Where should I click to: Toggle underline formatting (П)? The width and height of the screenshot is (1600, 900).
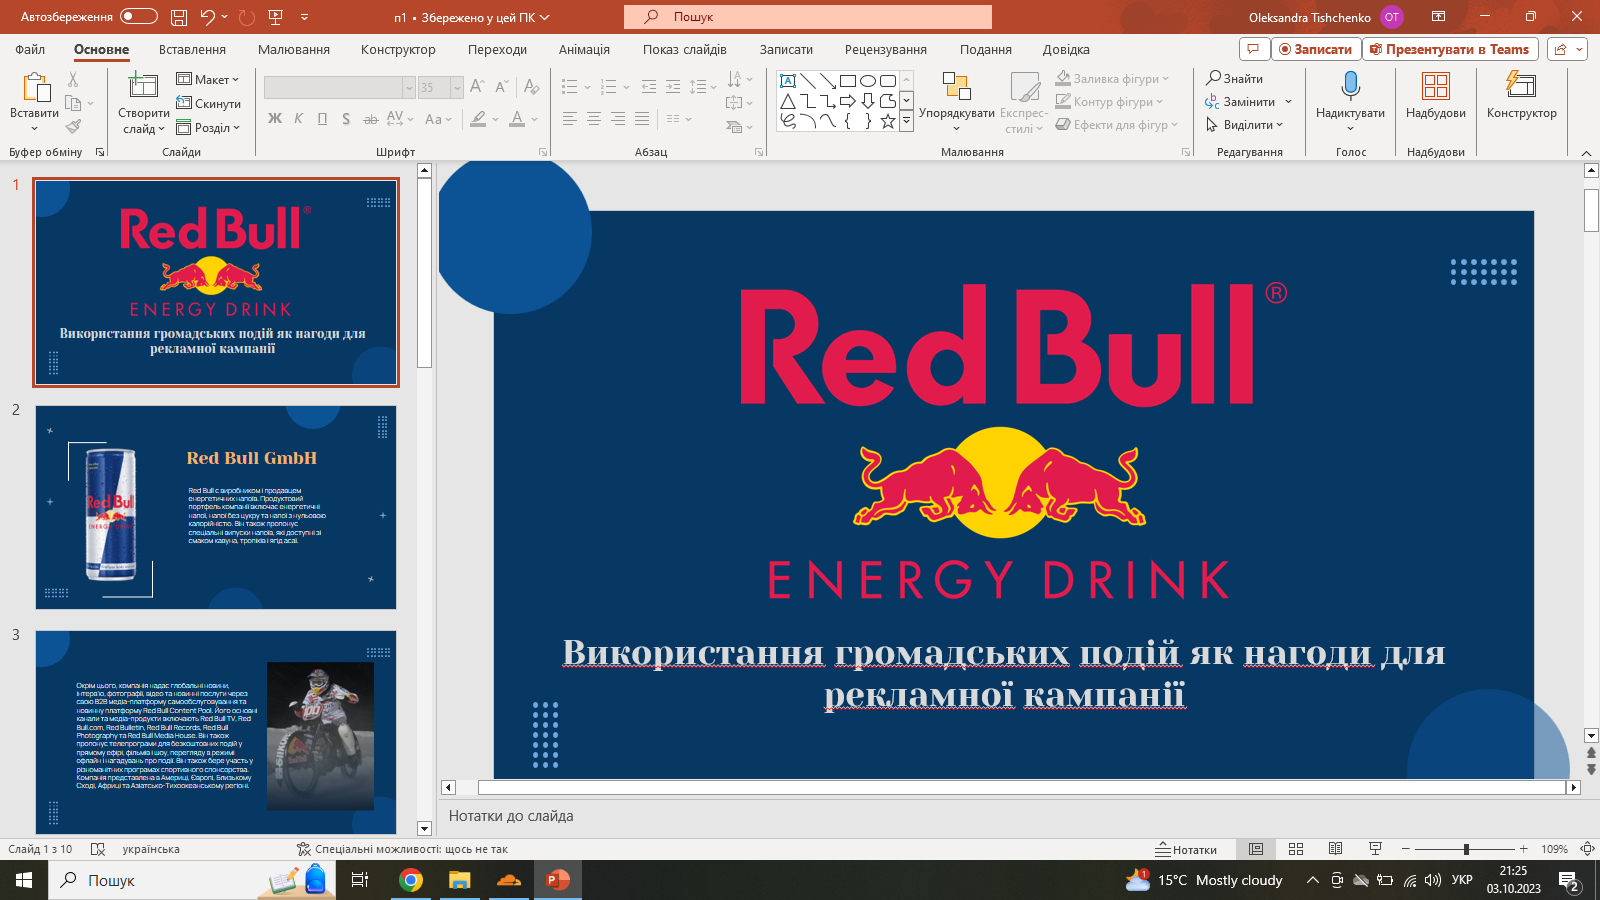(322, 119)
